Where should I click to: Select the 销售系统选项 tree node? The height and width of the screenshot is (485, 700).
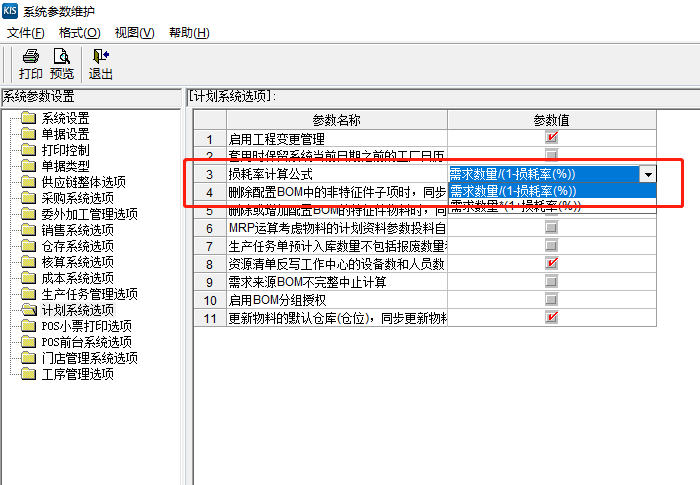[77, 230]
